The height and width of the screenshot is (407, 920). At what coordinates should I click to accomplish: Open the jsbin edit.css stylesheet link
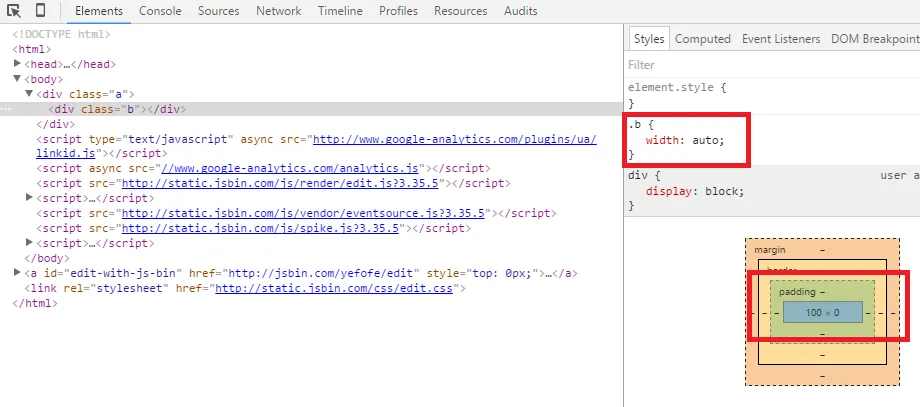point(334,289)
